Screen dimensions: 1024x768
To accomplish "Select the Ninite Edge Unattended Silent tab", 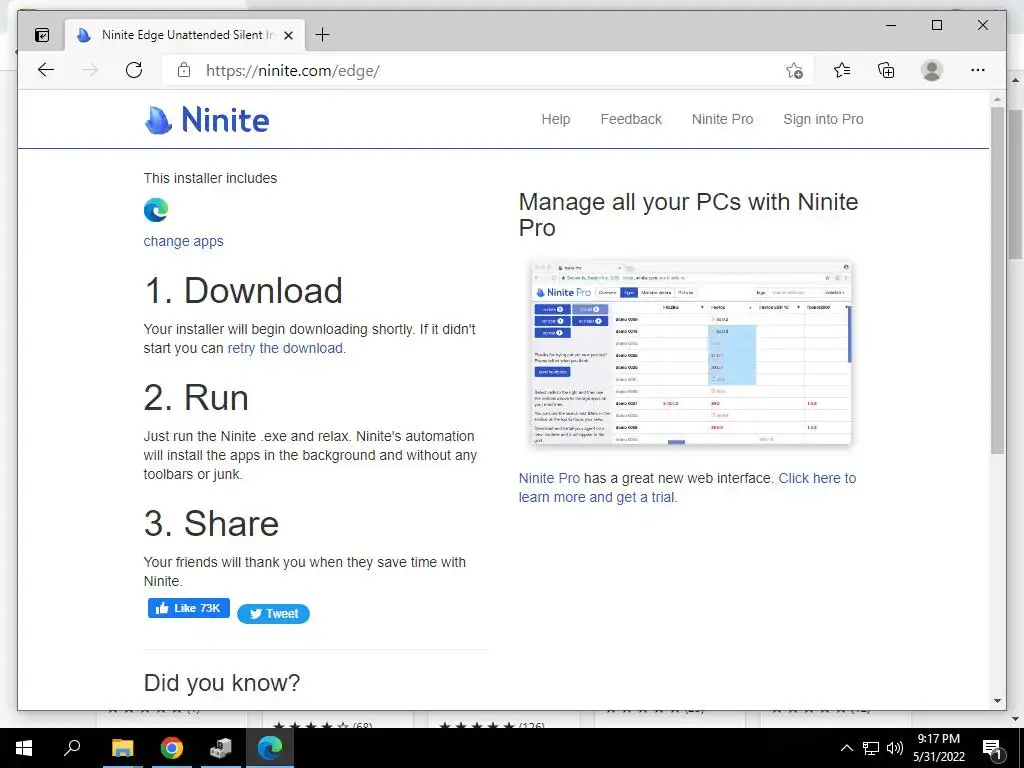I will 185,35.
